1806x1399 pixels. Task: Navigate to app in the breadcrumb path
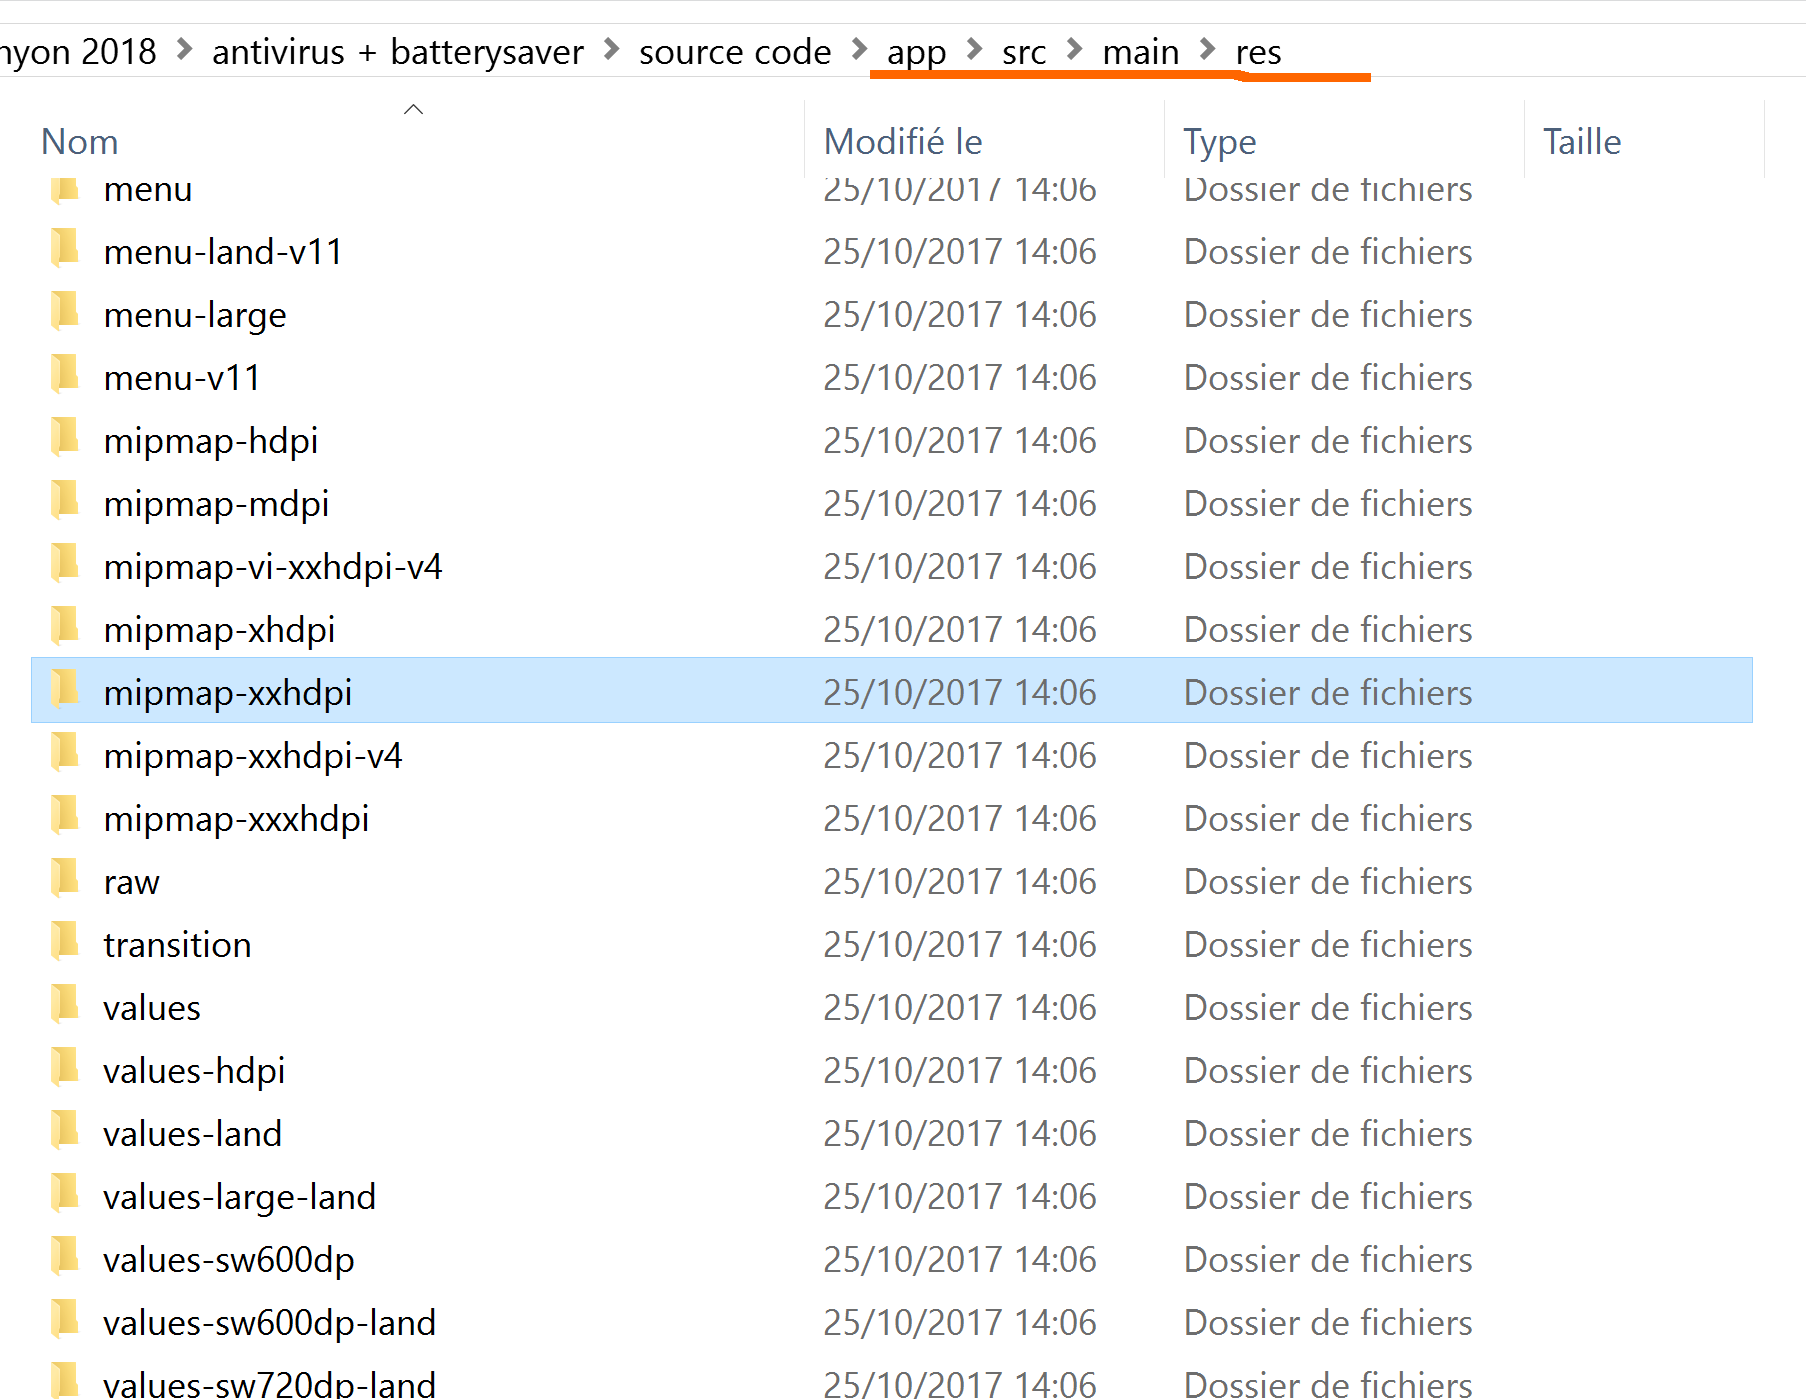[x=916, y=52]
